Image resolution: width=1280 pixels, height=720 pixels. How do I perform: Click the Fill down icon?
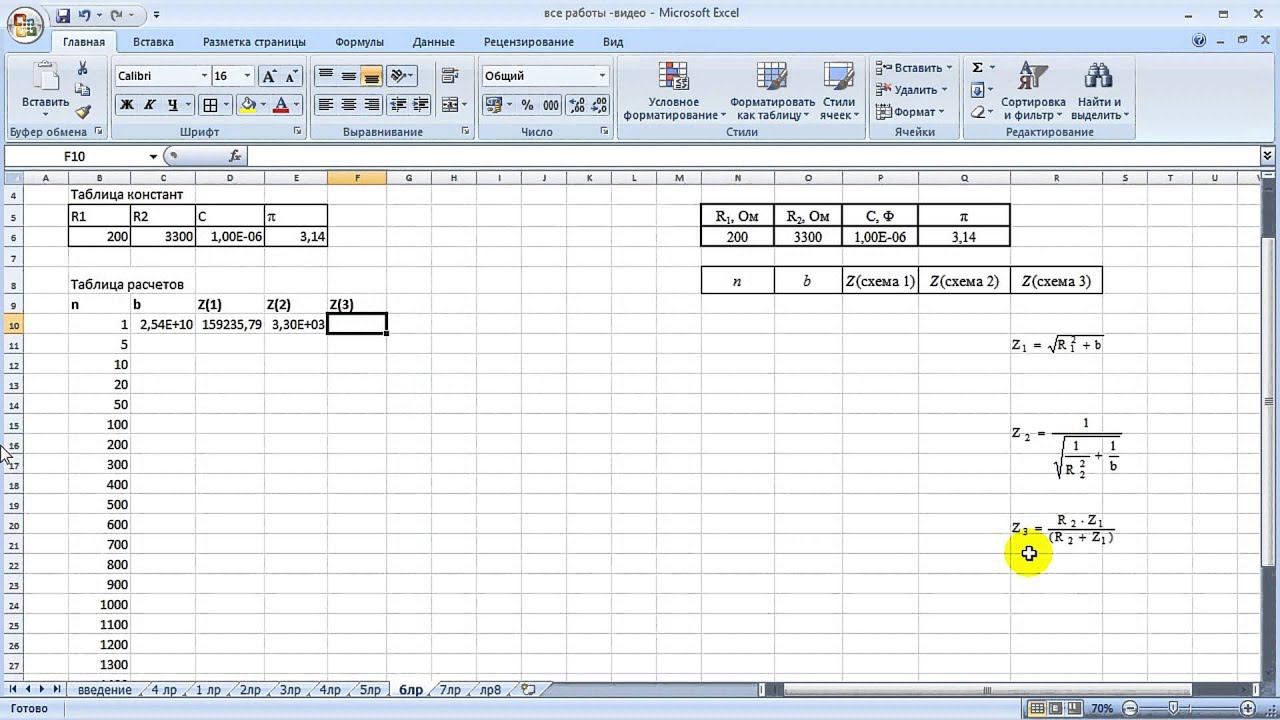[977, 90]
